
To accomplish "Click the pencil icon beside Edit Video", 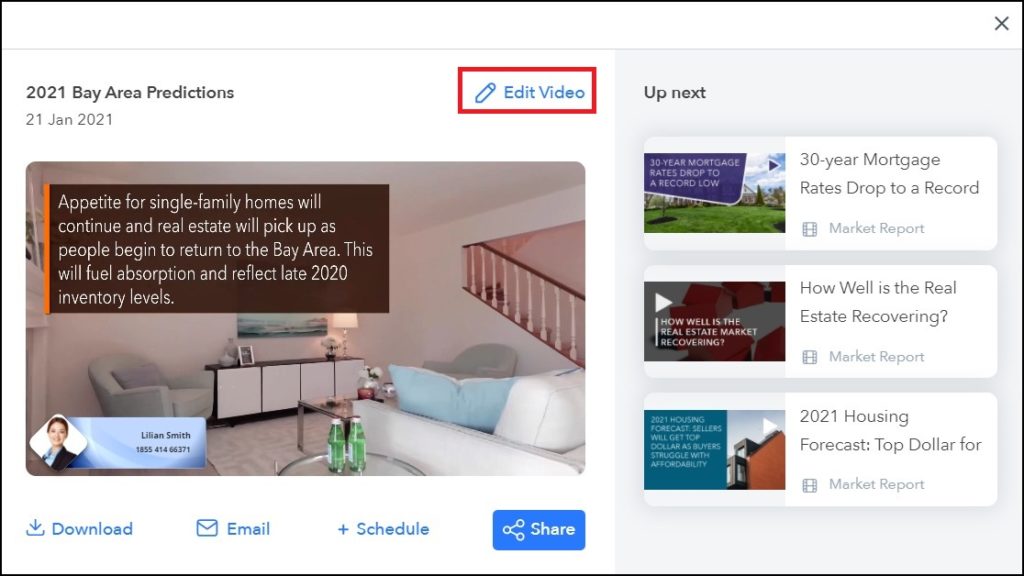I will click(x=485, y=93).
